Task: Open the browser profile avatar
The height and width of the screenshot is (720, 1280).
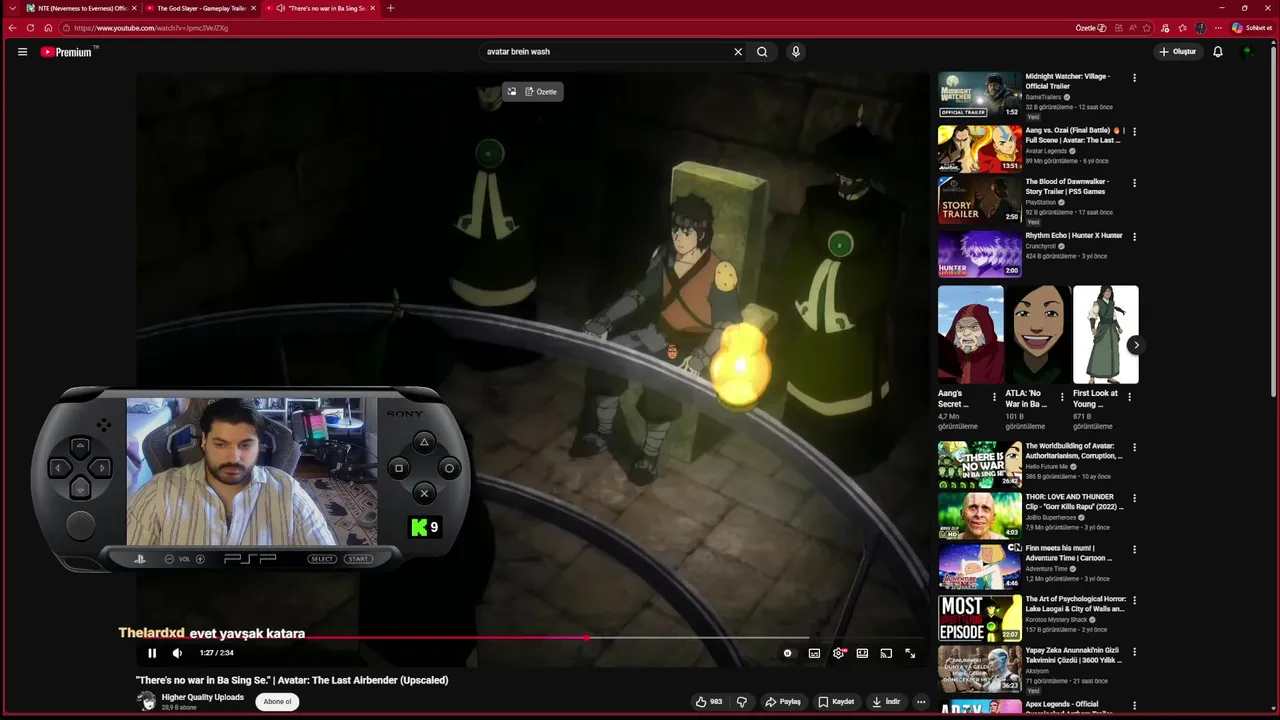Action: pos(1200,28)
